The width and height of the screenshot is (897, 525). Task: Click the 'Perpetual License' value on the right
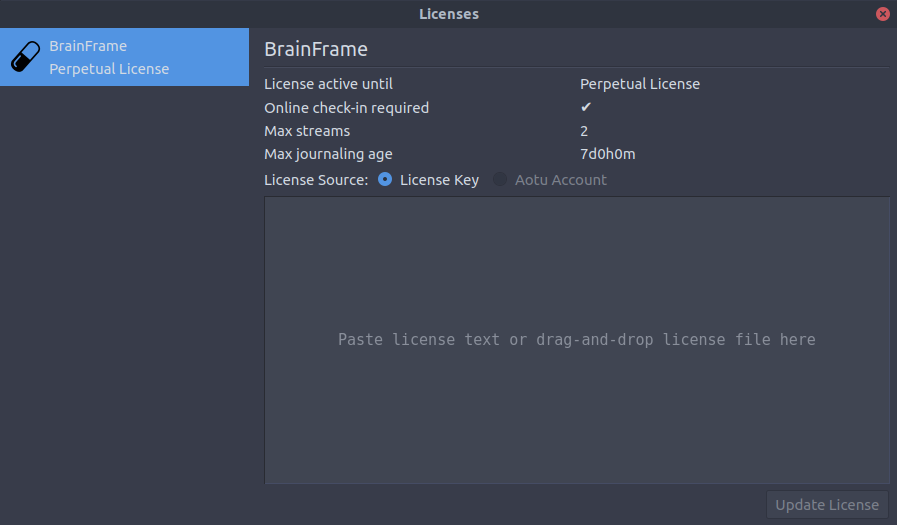[640, 84]
